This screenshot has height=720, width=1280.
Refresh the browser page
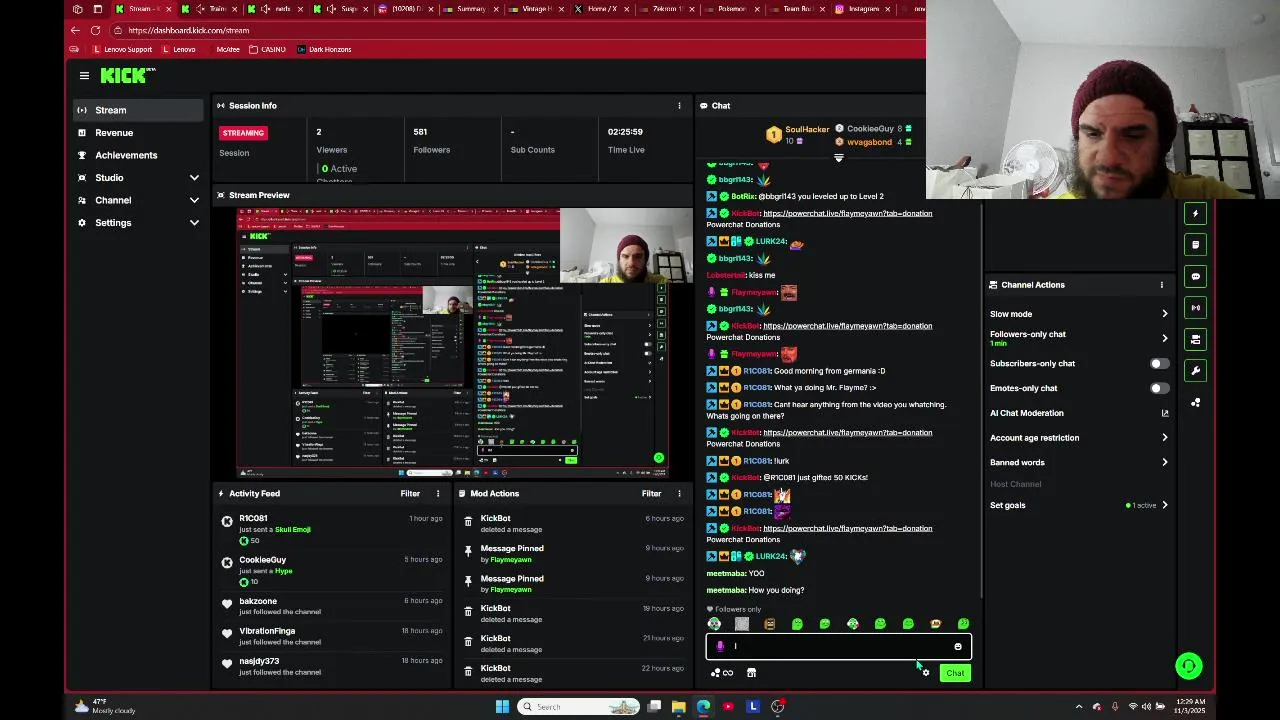[x=95, y=30]
